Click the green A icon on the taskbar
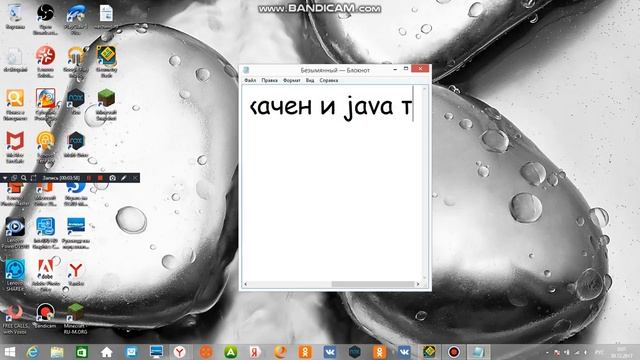Image resolution: width=640 pixels, height=360 pixels. (231, 352)
